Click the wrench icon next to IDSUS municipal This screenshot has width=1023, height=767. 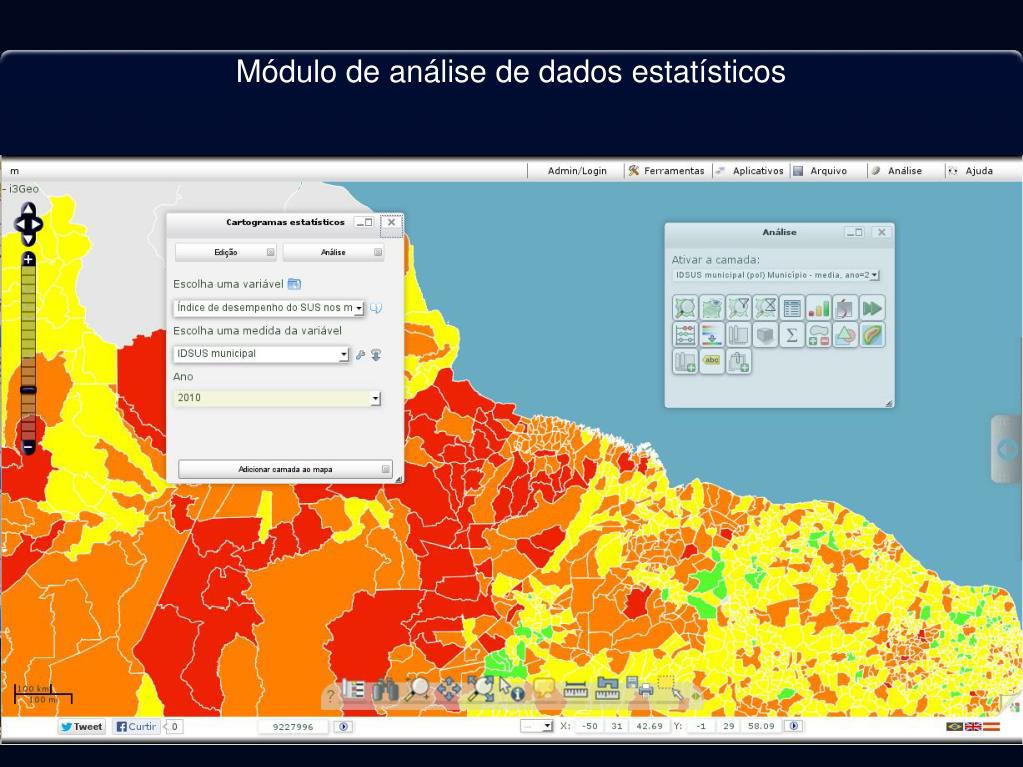click(x=360, y=355)
